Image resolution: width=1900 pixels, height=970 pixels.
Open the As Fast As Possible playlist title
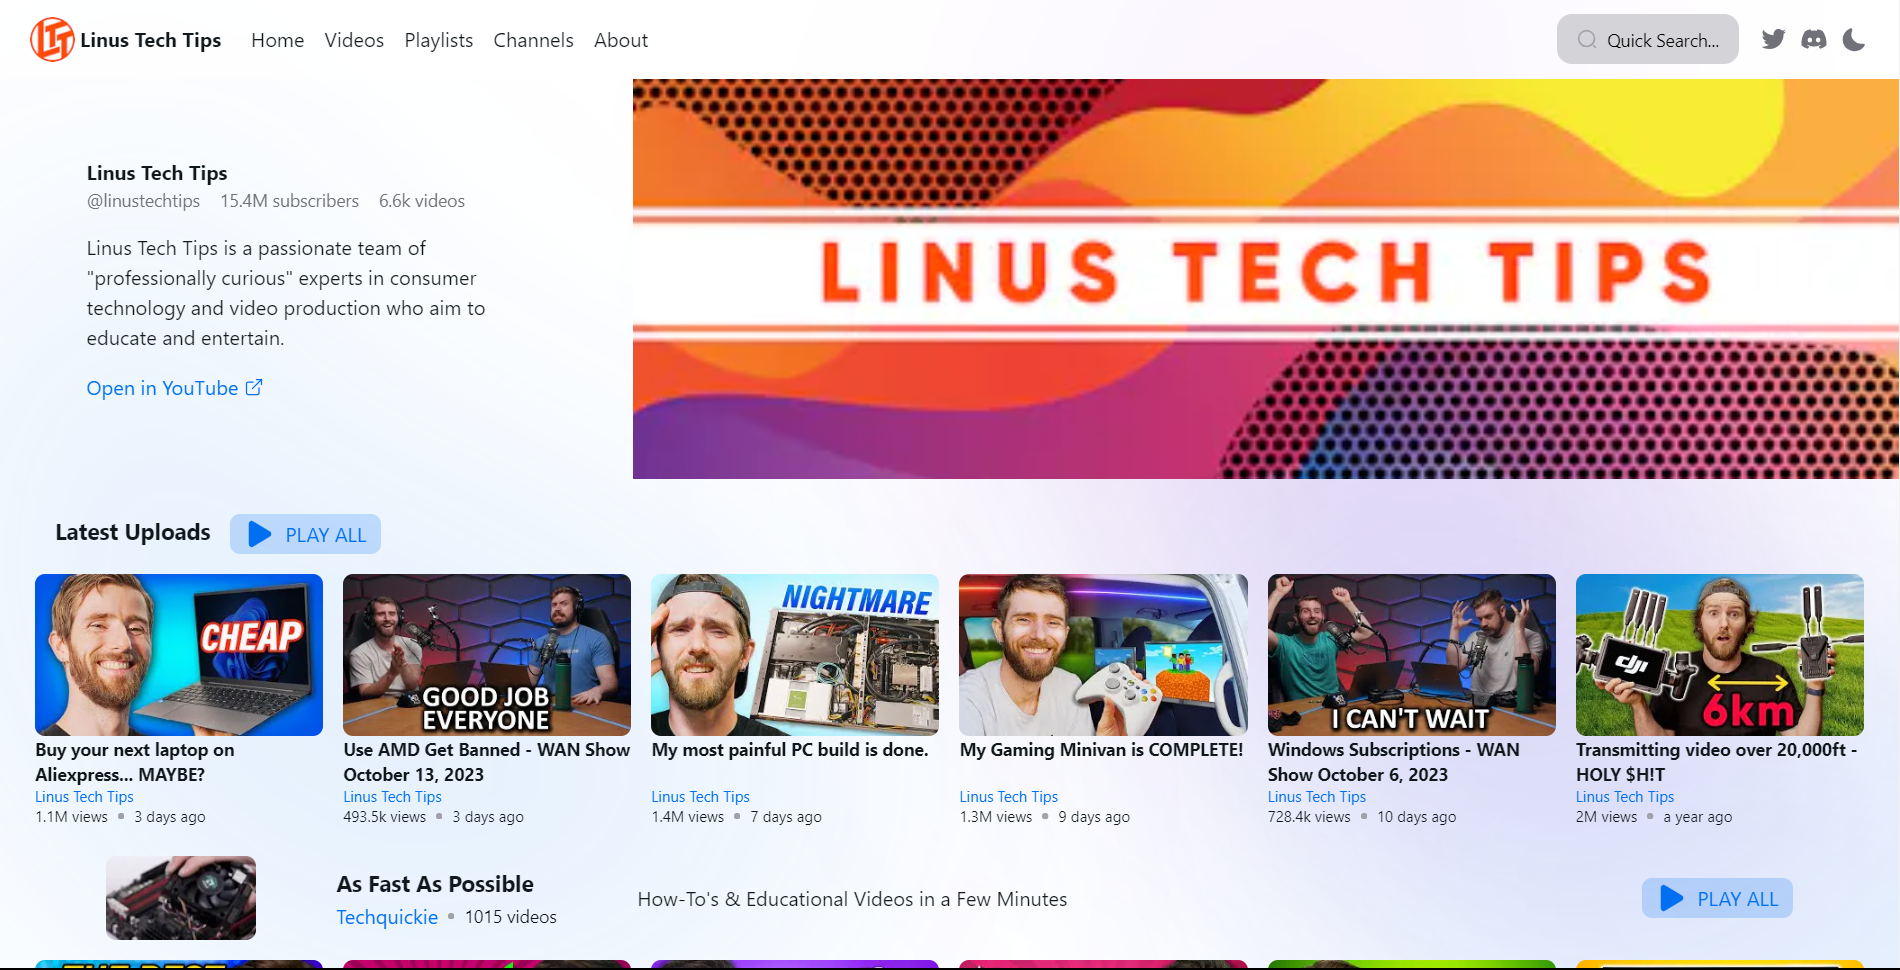point(435,884)
